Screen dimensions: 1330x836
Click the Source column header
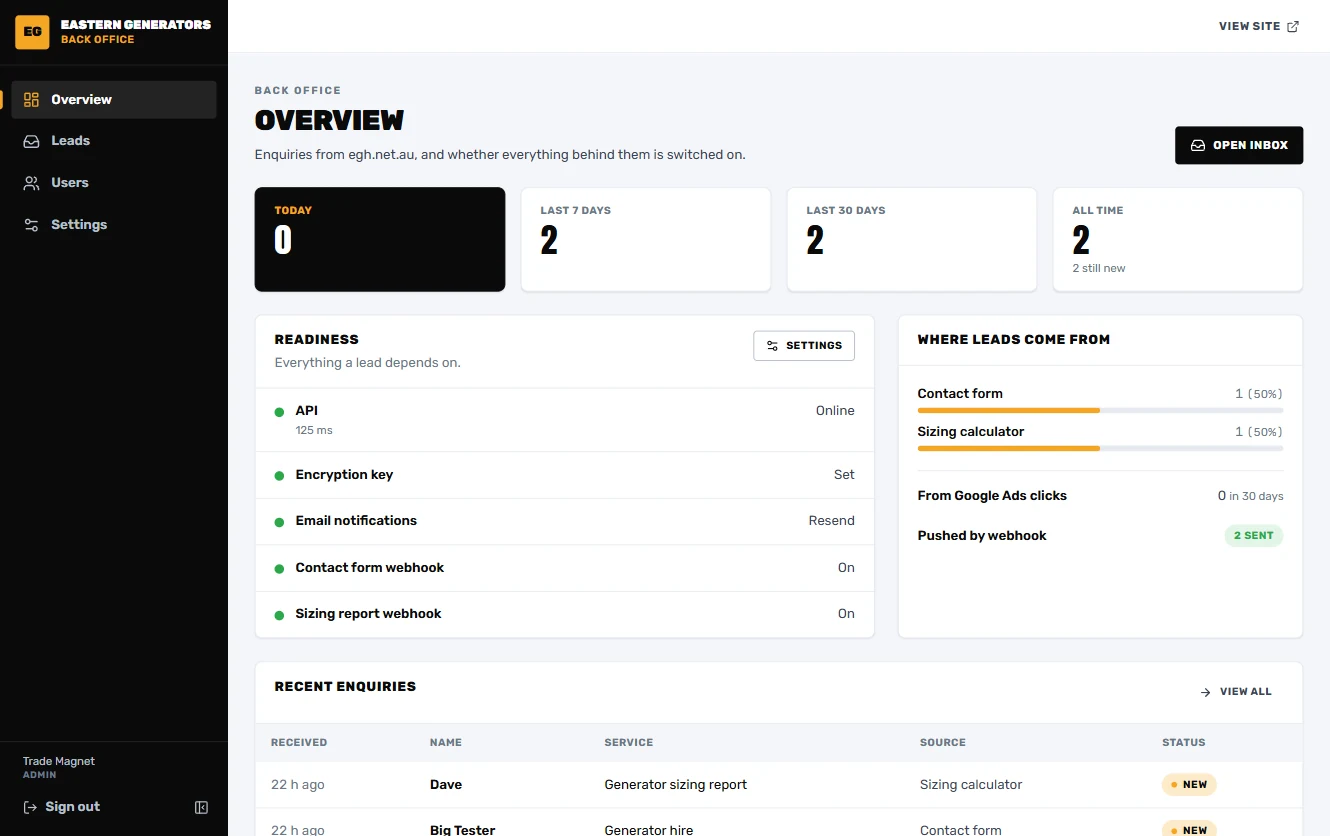[943, 743]
